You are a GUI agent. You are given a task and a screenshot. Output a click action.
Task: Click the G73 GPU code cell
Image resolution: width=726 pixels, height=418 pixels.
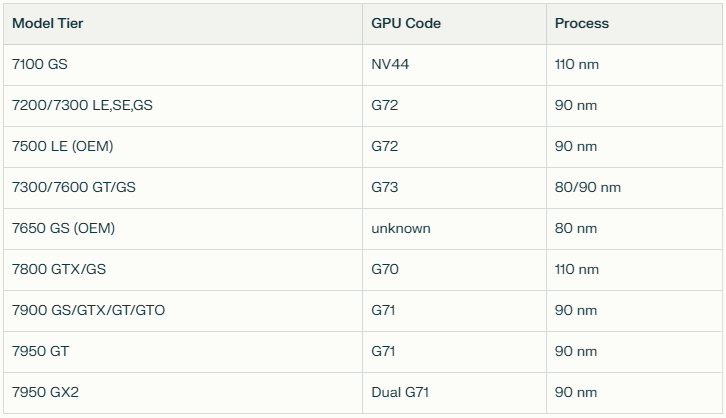pyautogui.click(x=384, y=187)
